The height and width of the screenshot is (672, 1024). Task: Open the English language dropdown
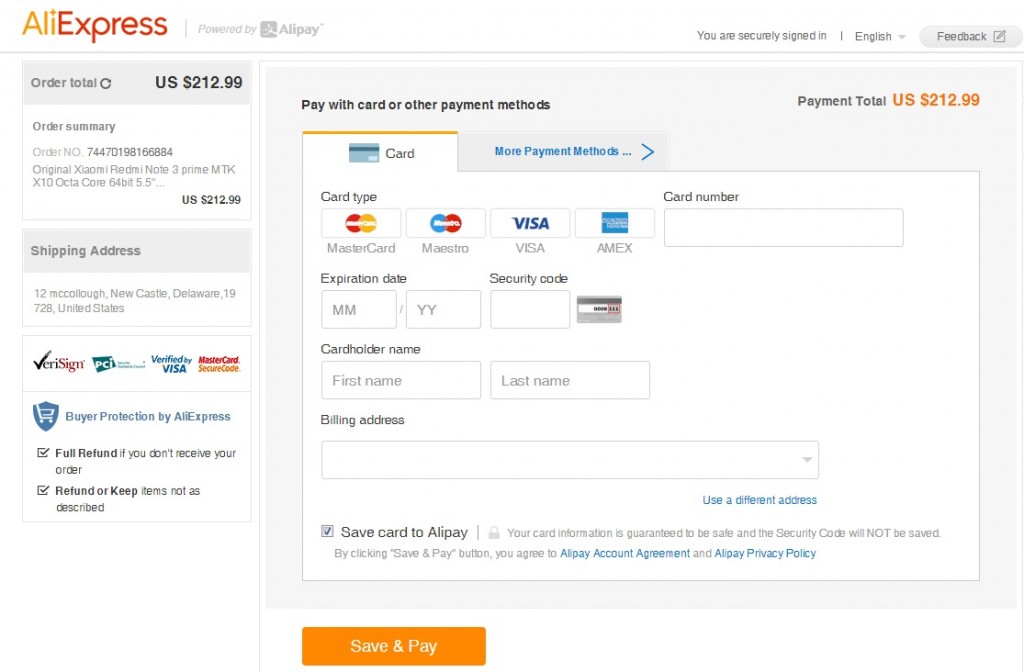pos(880,36)
